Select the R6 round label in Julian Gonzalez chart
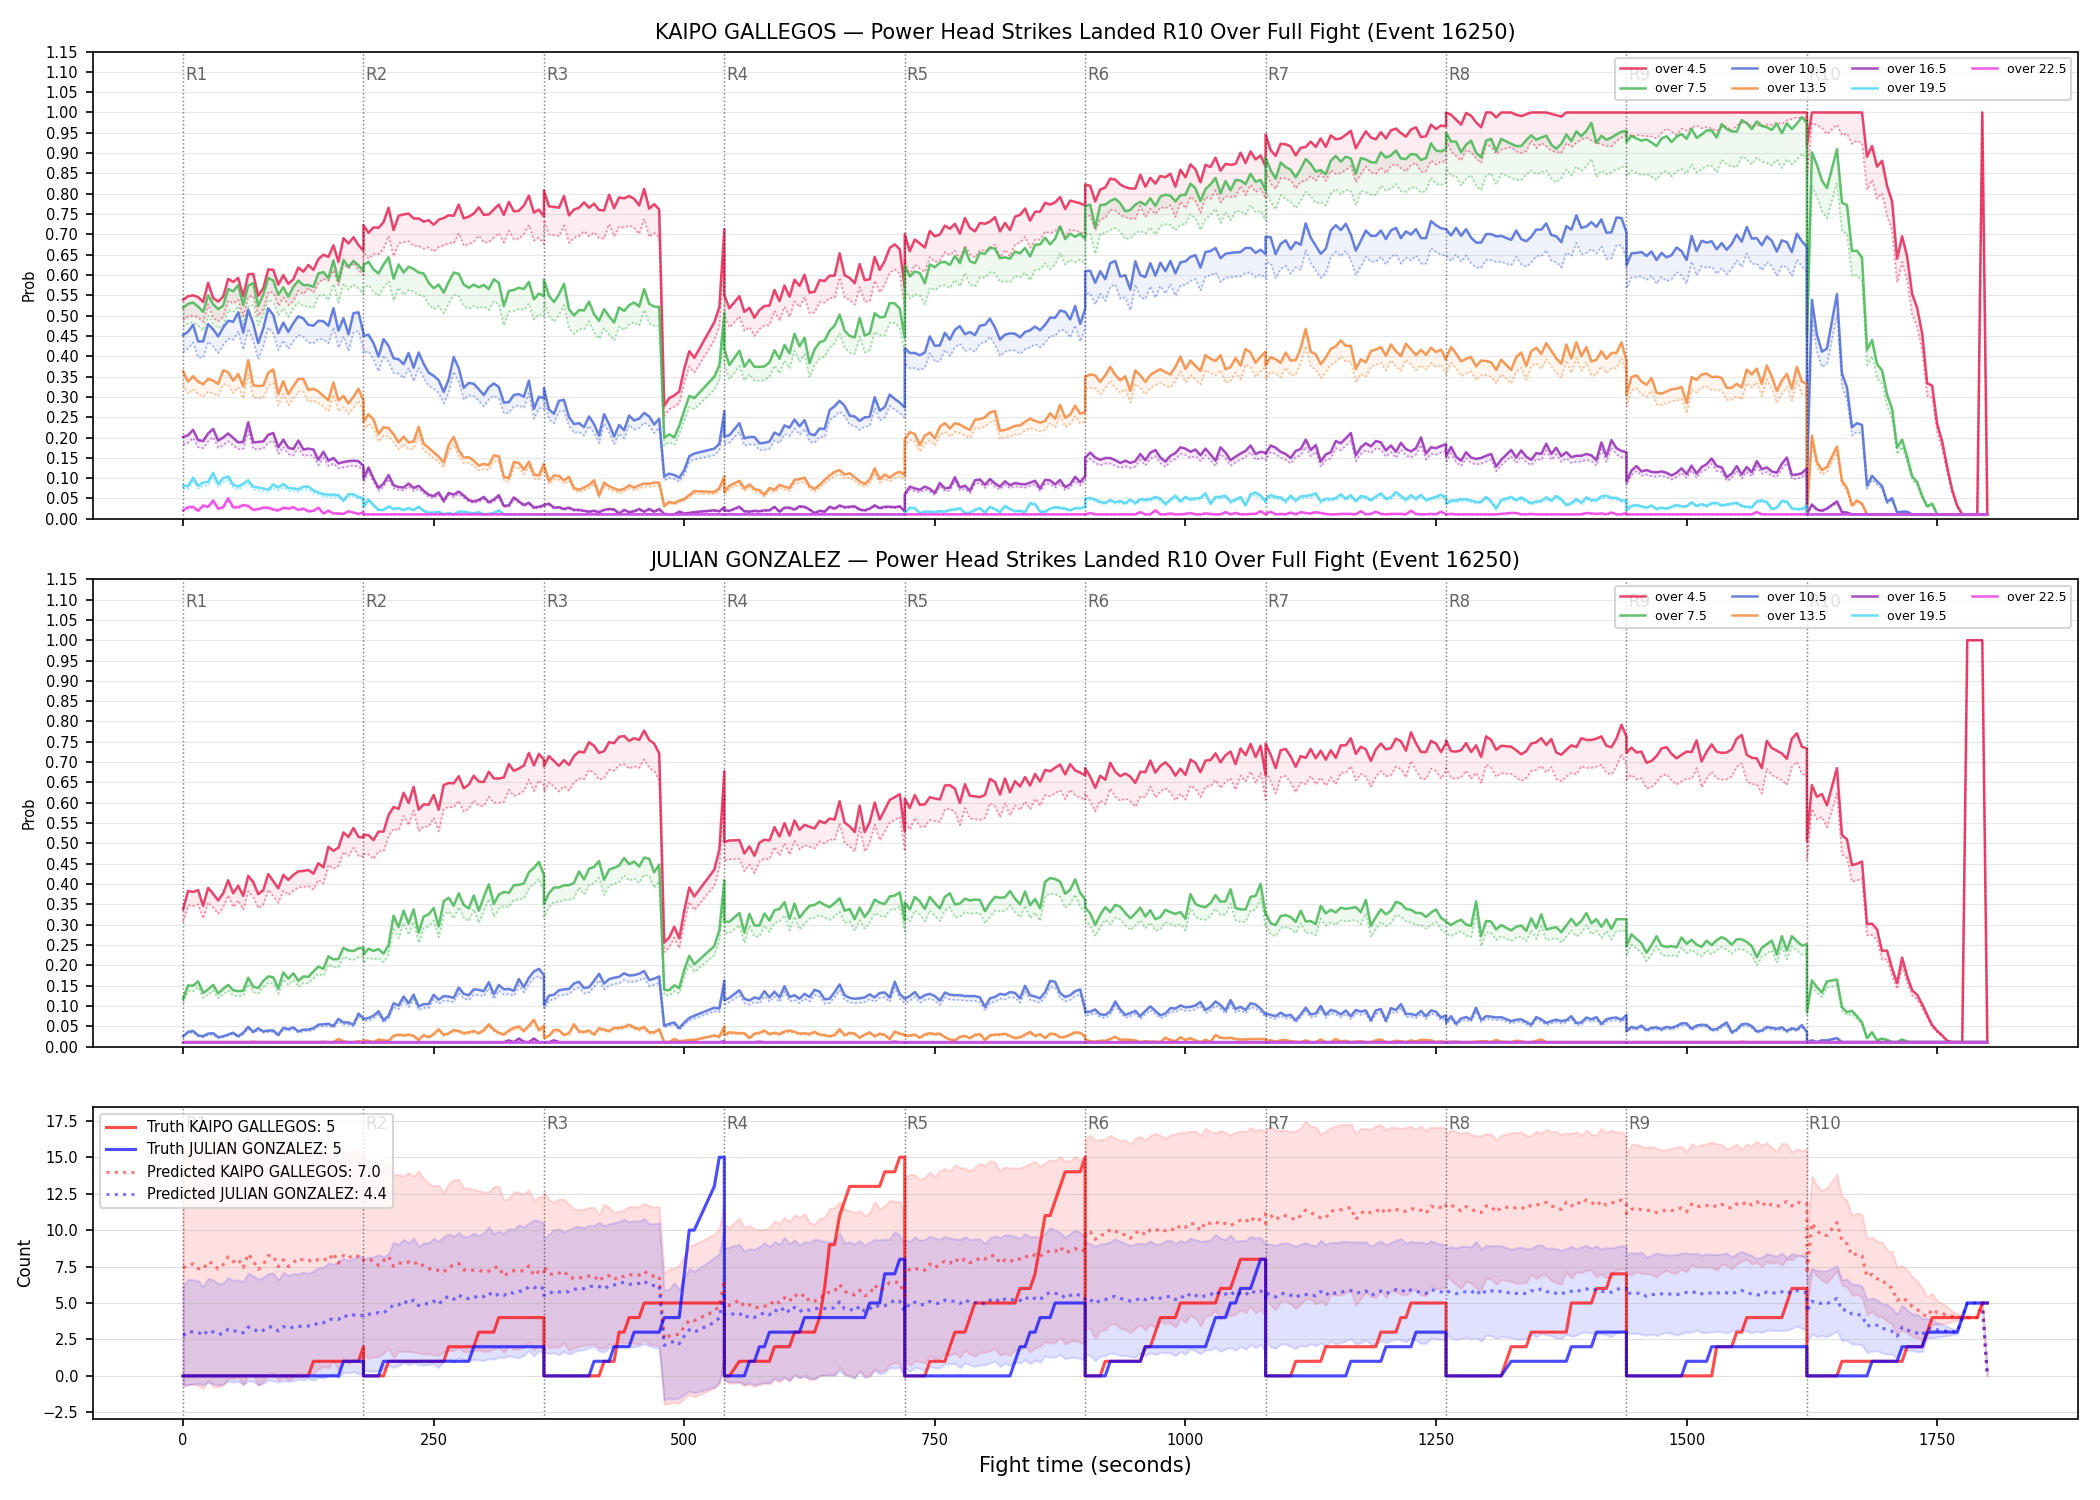 [1098, 601]
